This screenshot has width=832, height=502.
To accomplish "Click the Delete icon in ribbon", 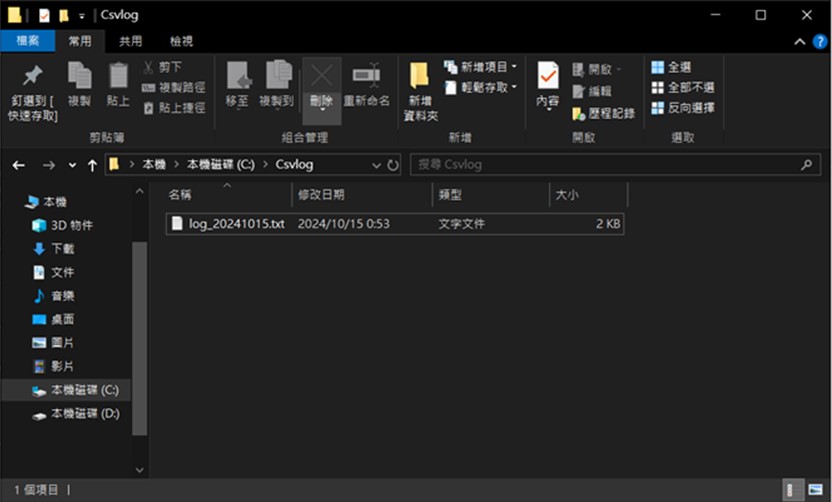I will [321, 78].
